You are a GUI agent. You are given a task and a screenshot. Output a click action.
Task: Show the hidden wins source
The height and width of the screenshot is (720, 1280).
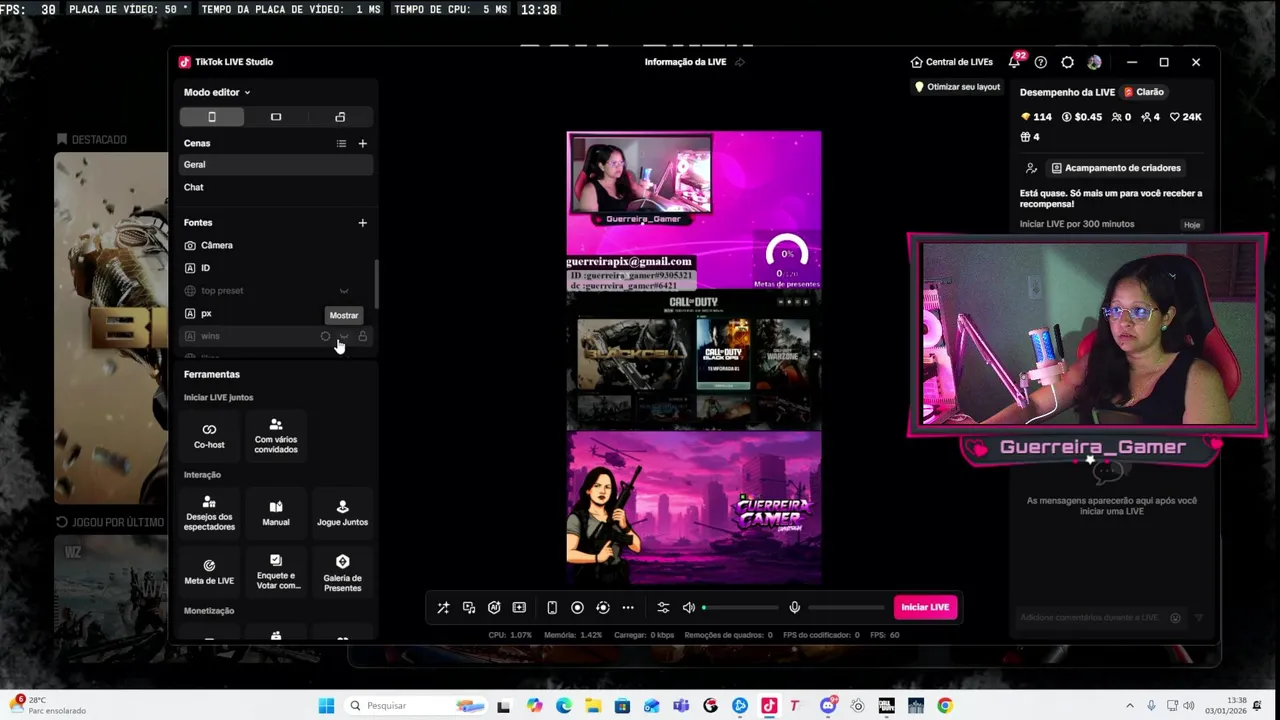point(344,337)
